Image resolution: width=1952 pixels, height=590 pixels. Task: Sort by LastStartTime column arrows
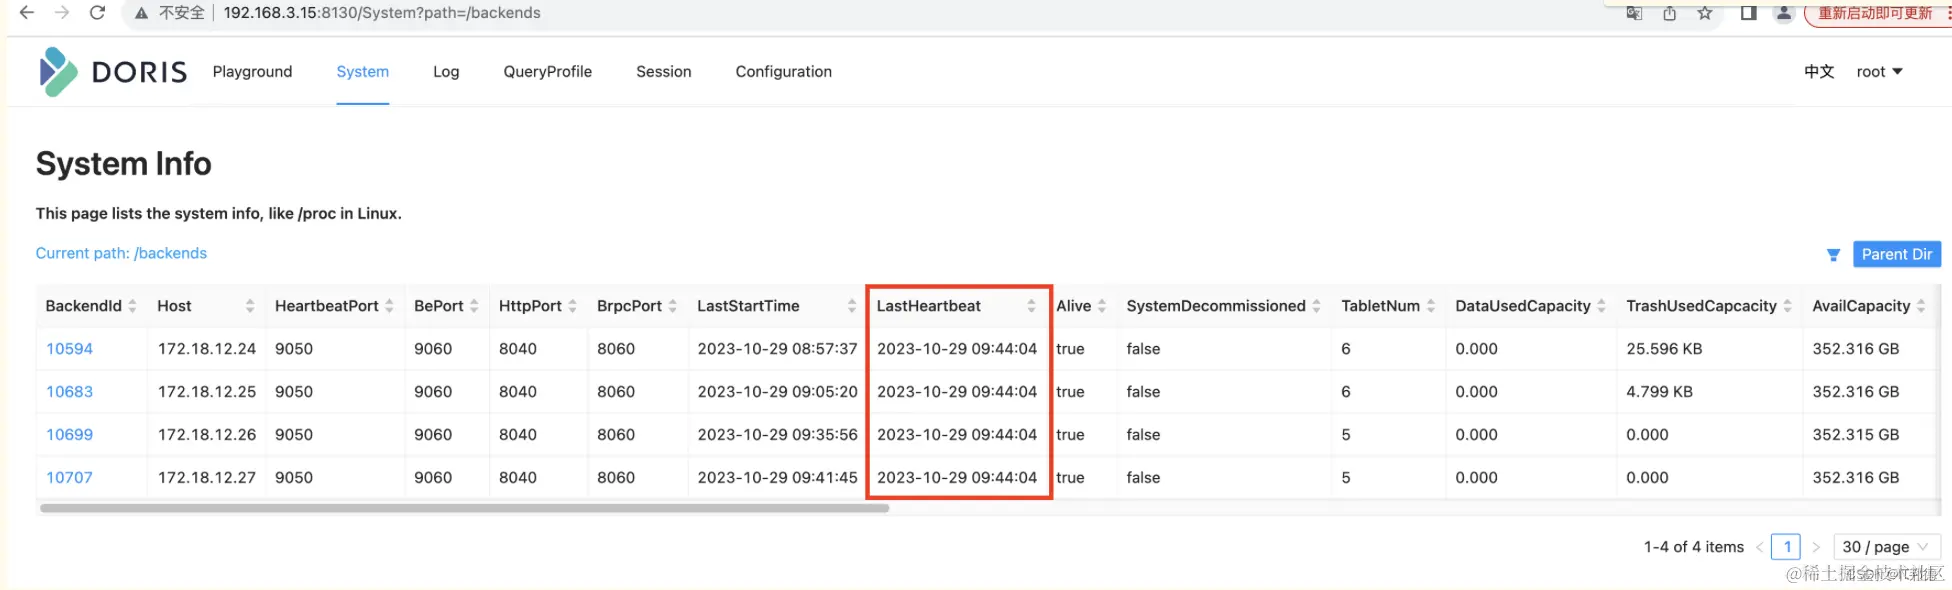click(x=852, y=306)
